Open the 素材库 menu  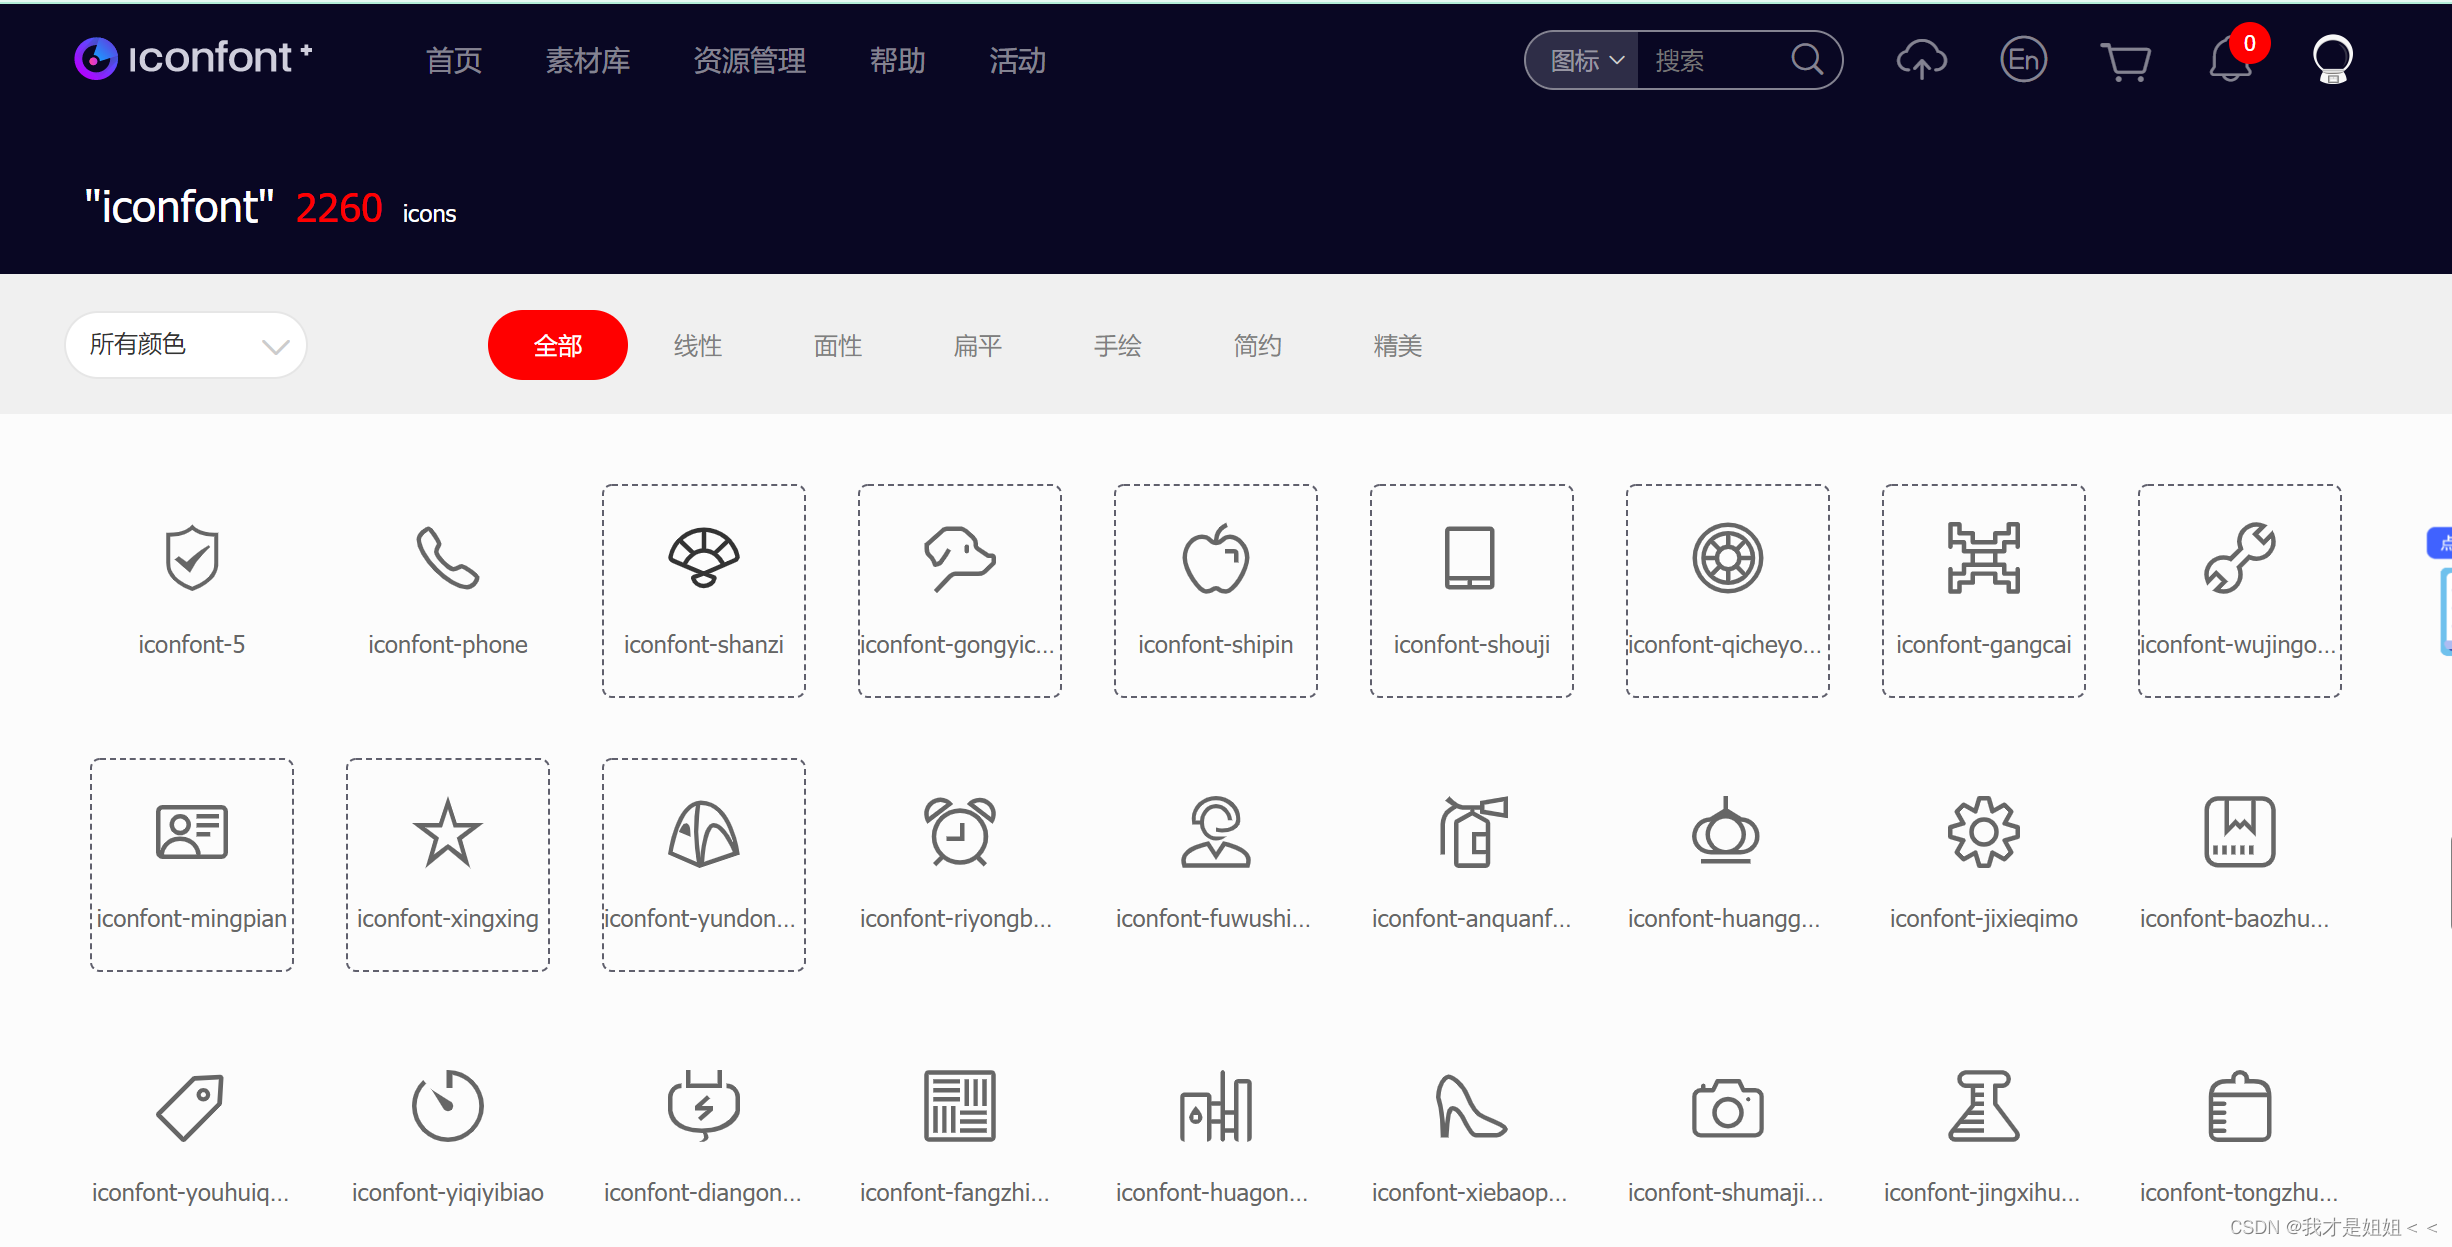tap(588, 61)
